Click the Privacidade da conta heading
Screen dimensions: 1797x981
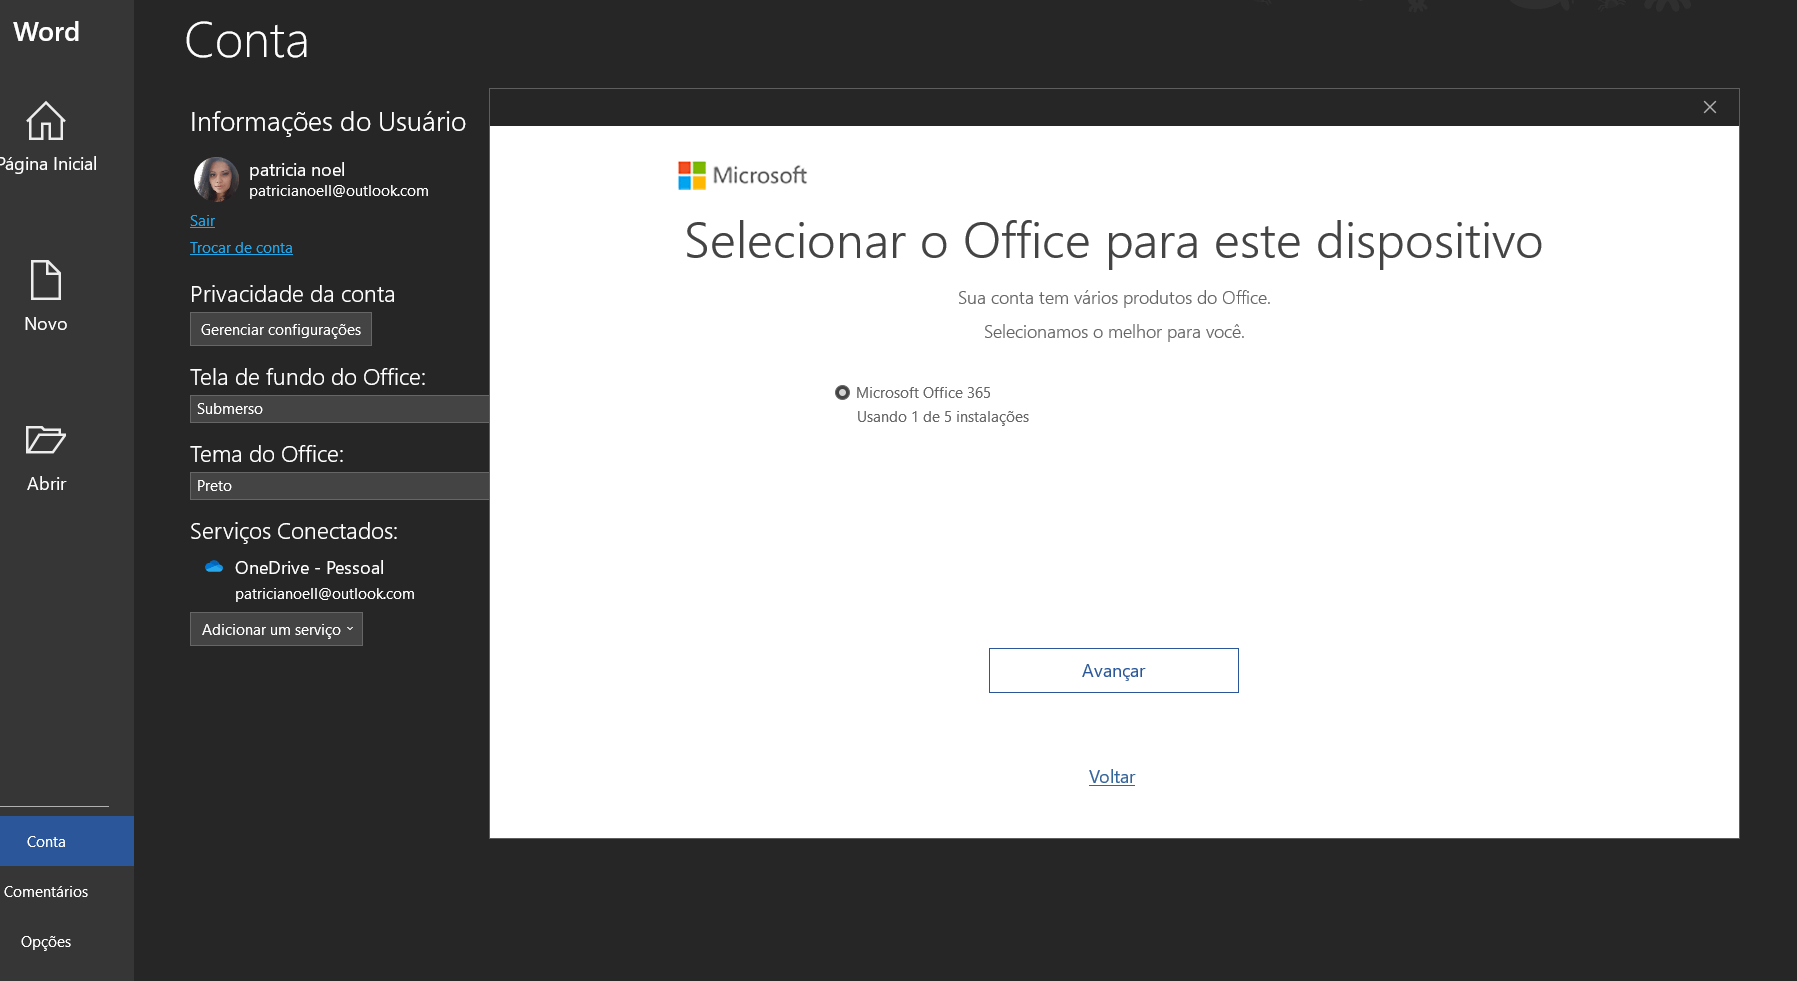(293, 294)
